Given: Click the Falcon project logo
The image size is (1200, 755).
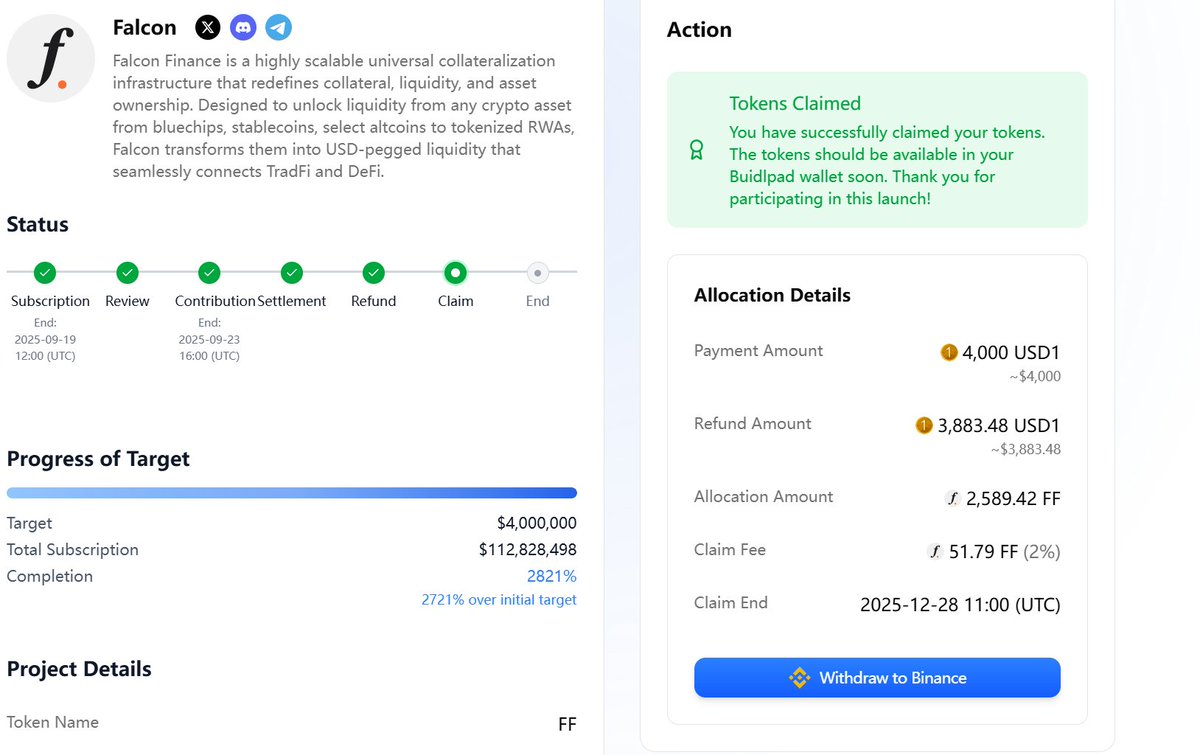Looking at the screenshot, I should [x=51, y=59].
